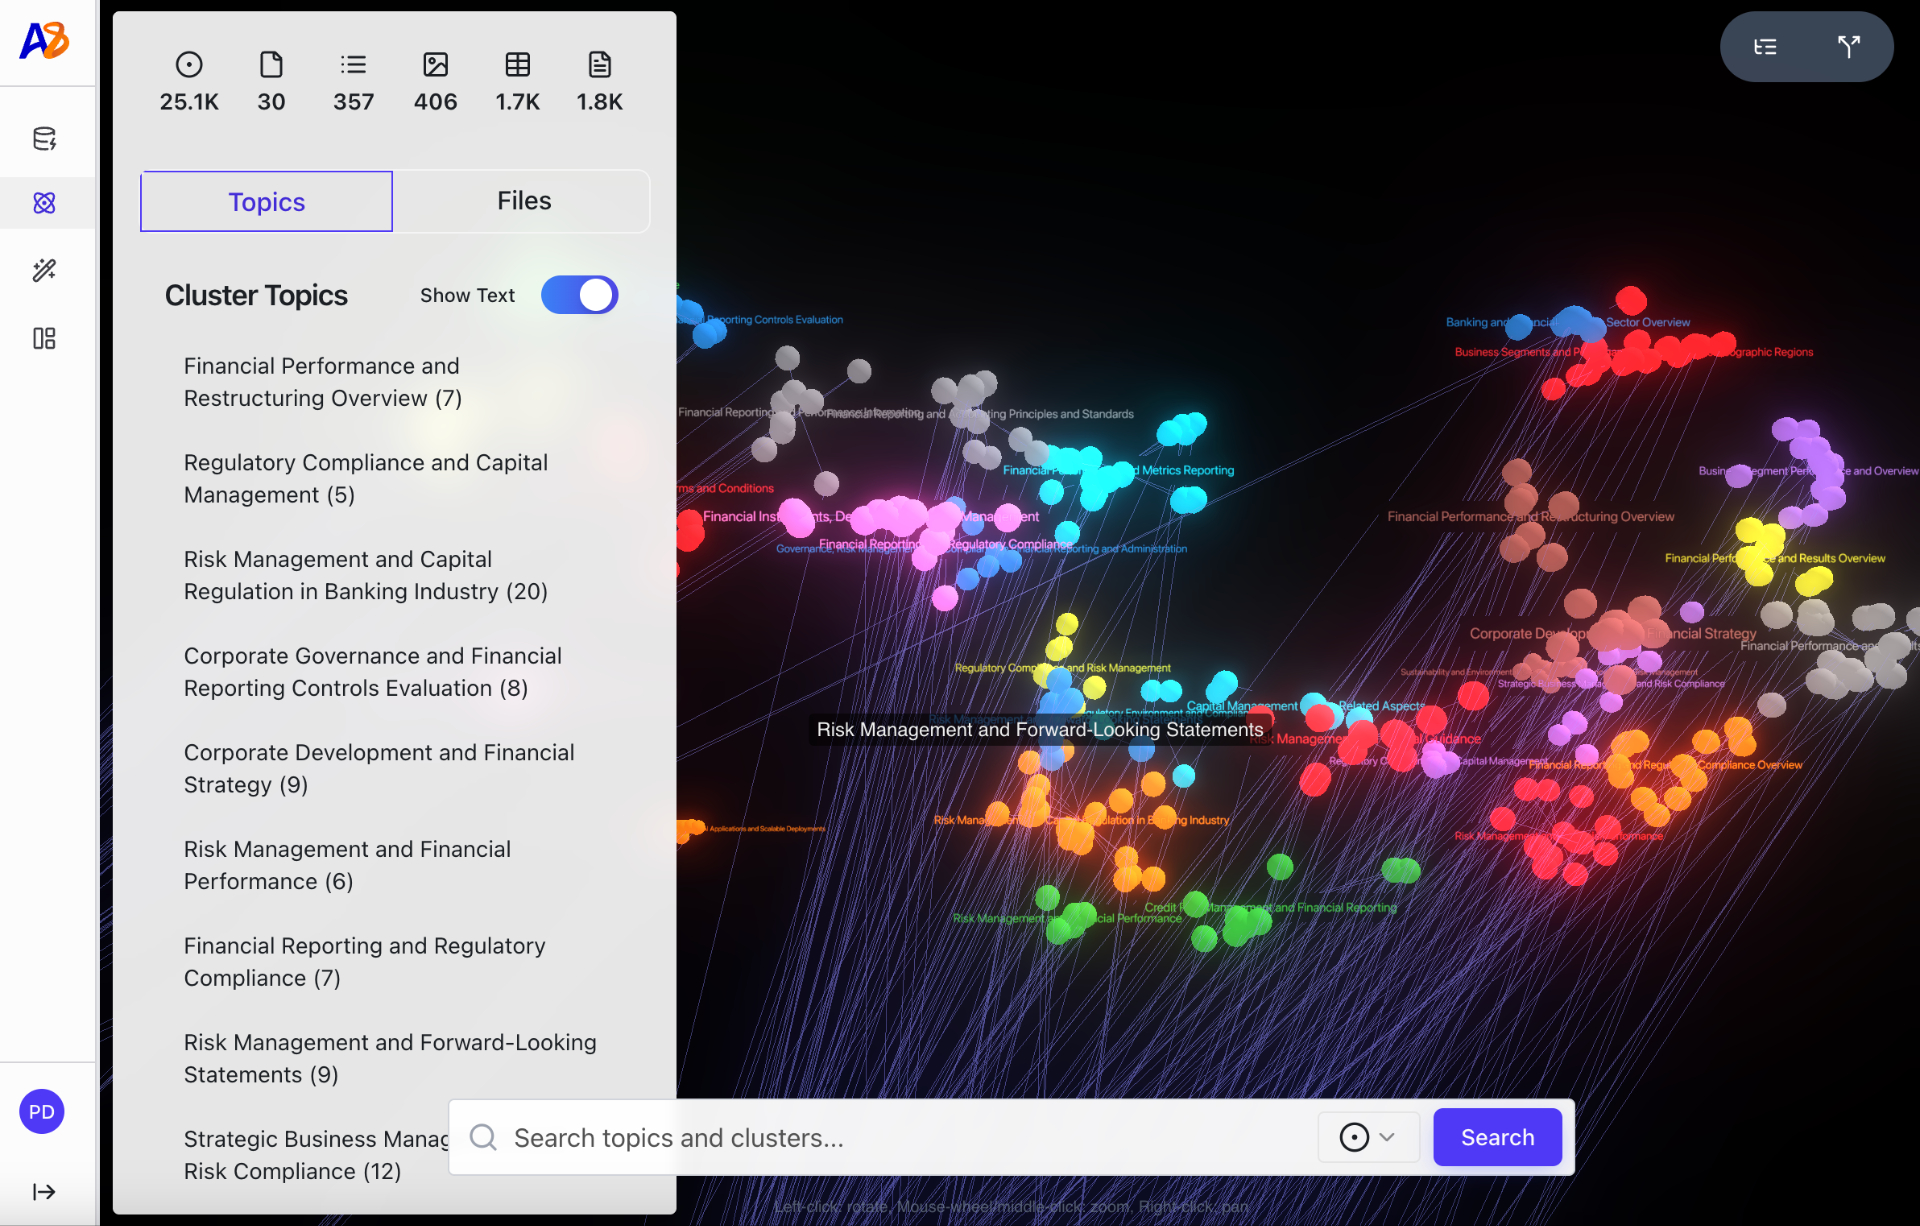Click the tree view icon top right

(1766, 46)
